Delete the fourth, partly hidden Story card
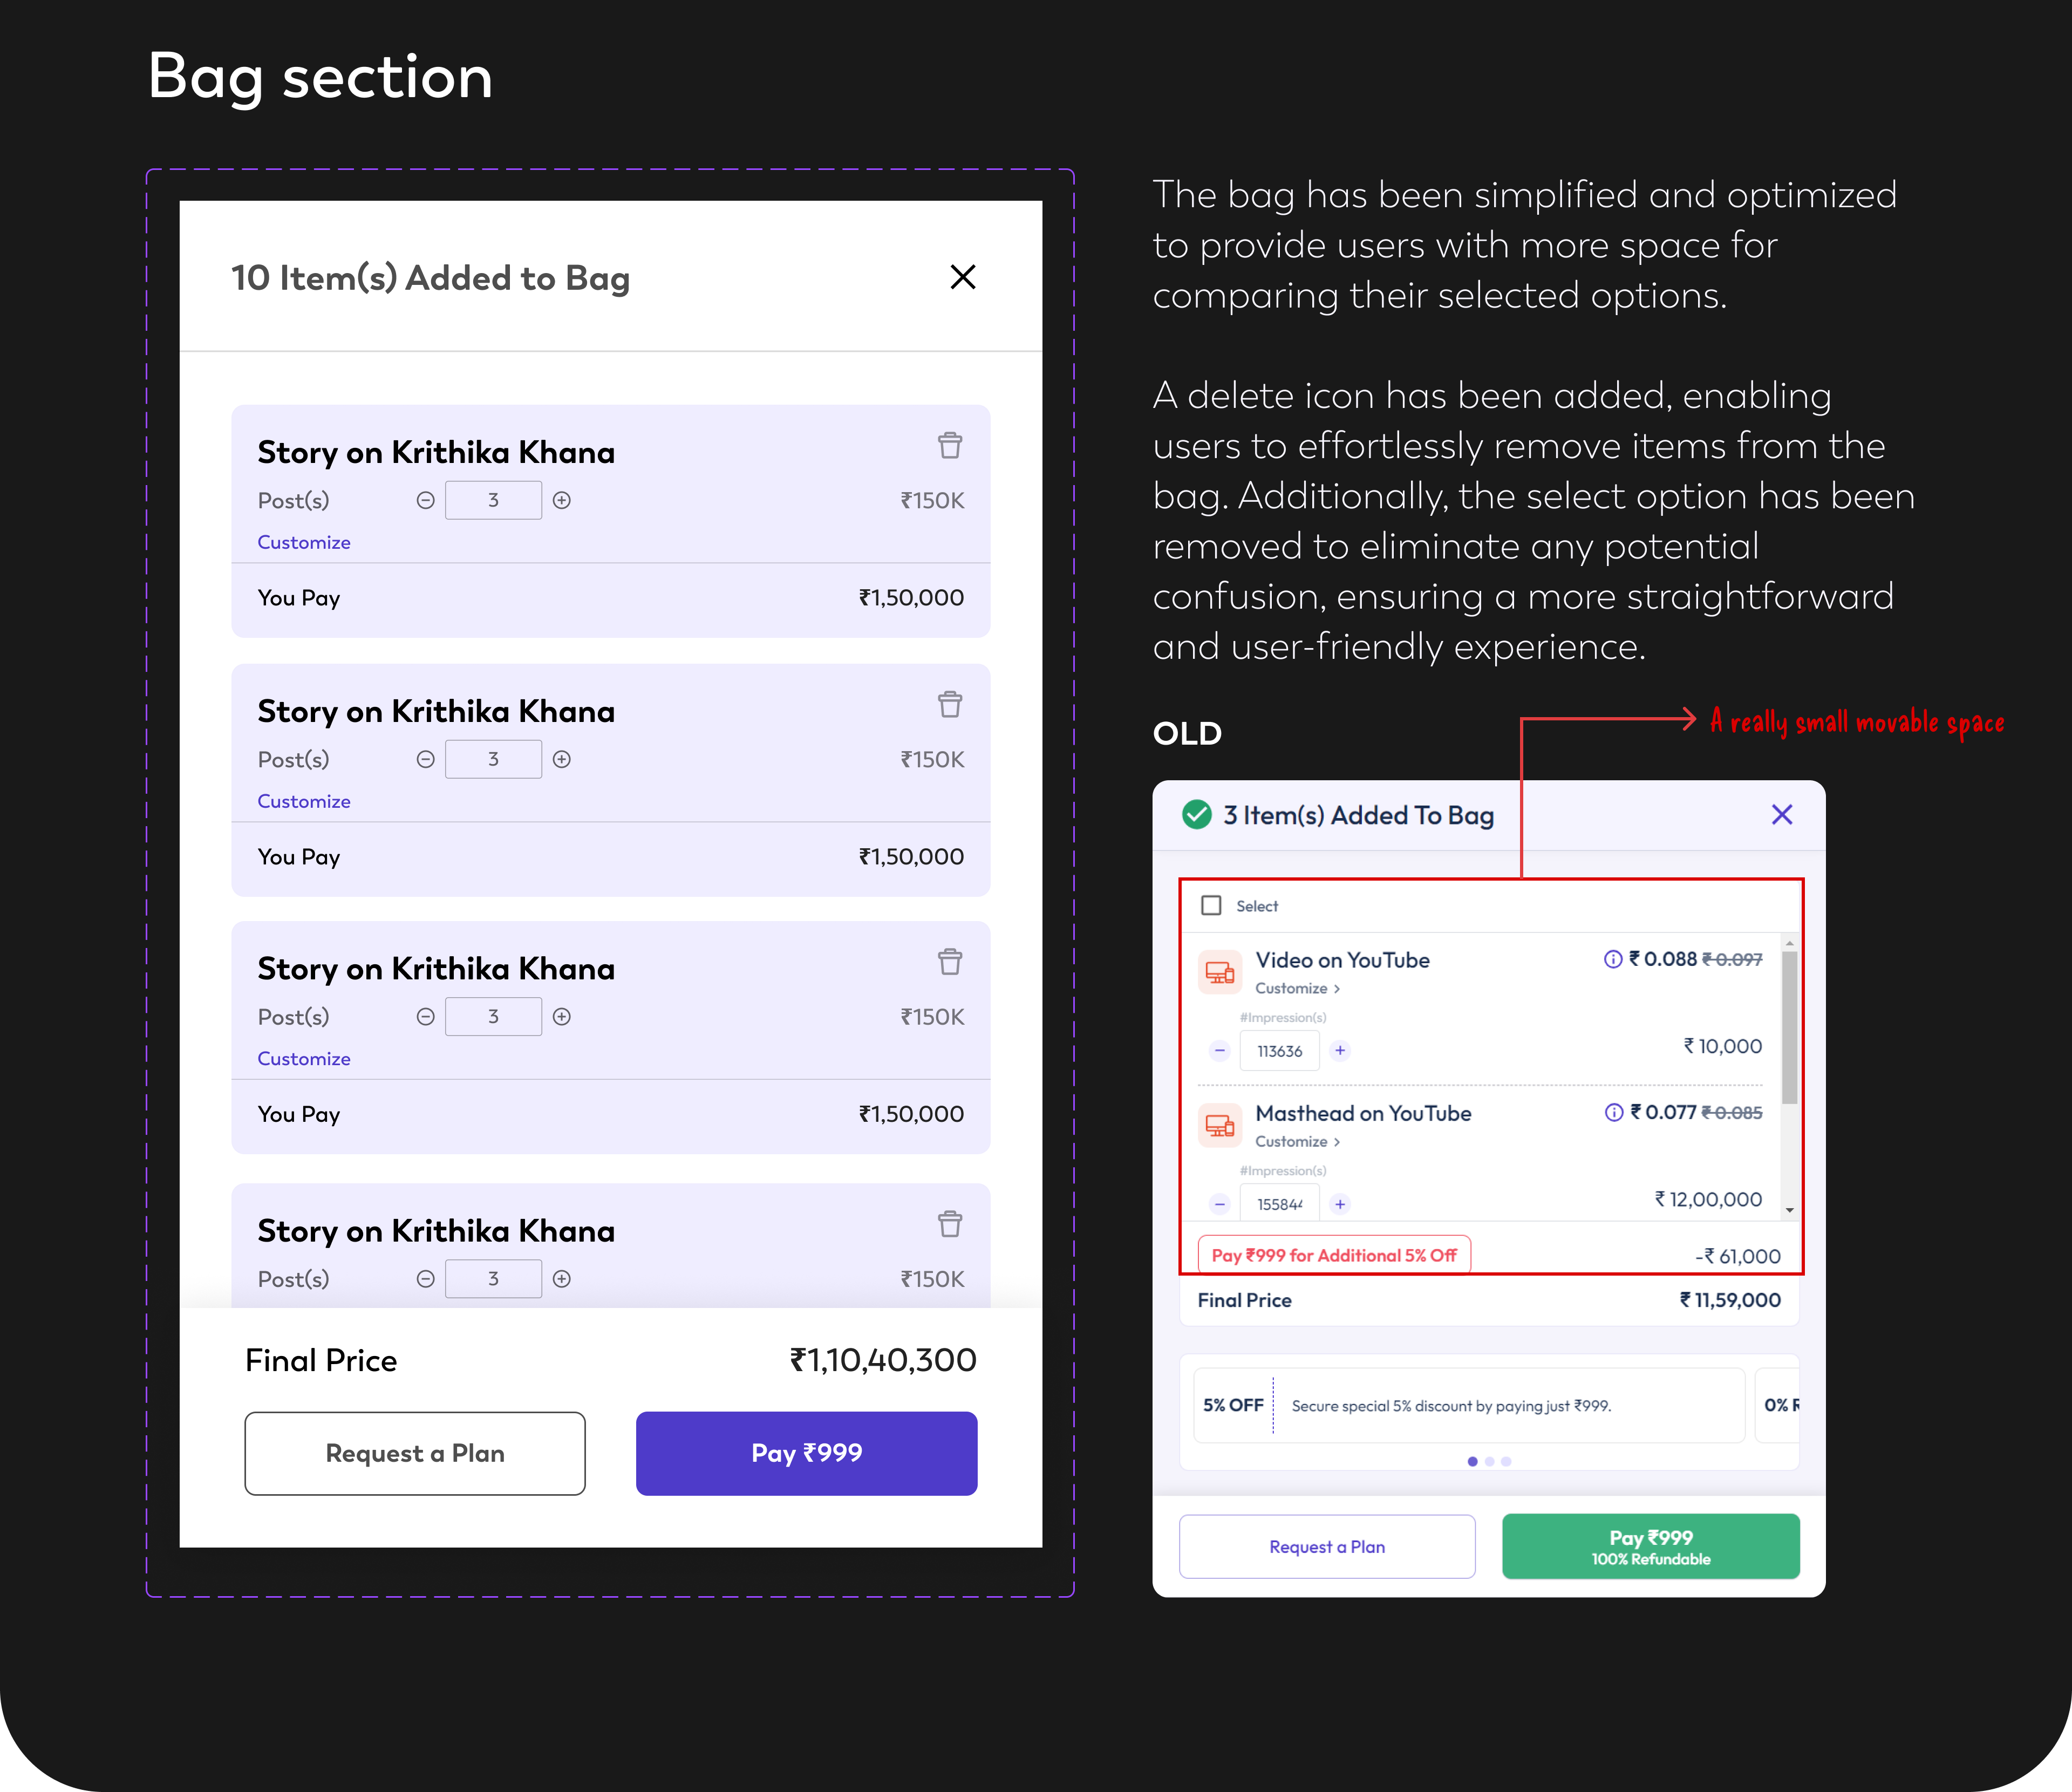This screenshot has height=1792, width=2072. 950,1223
